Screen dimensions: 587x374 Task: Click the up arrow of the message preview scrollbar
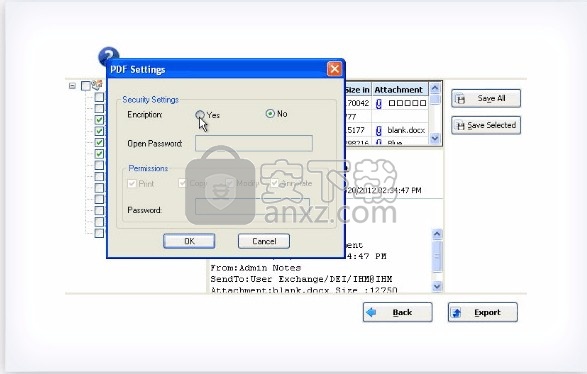click(437, 234)
